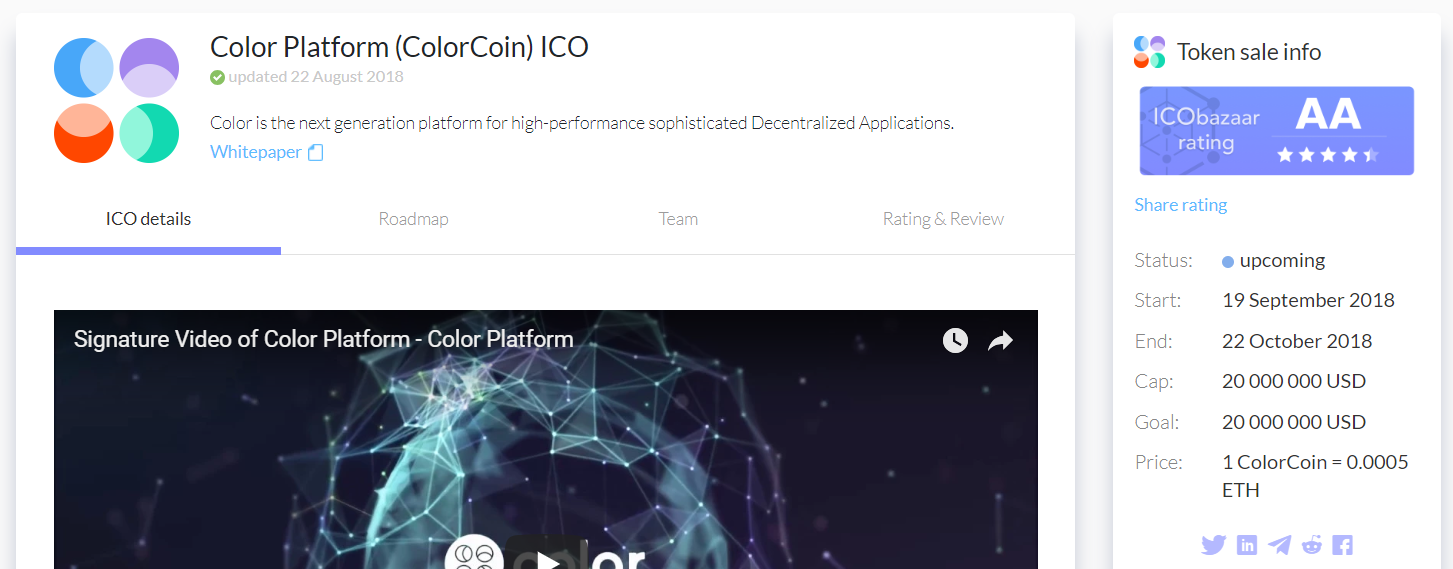Open the Reddit social icon
Image resolution: width=1453 pixels, height=569 pixels.
(x=1312, y=545)
